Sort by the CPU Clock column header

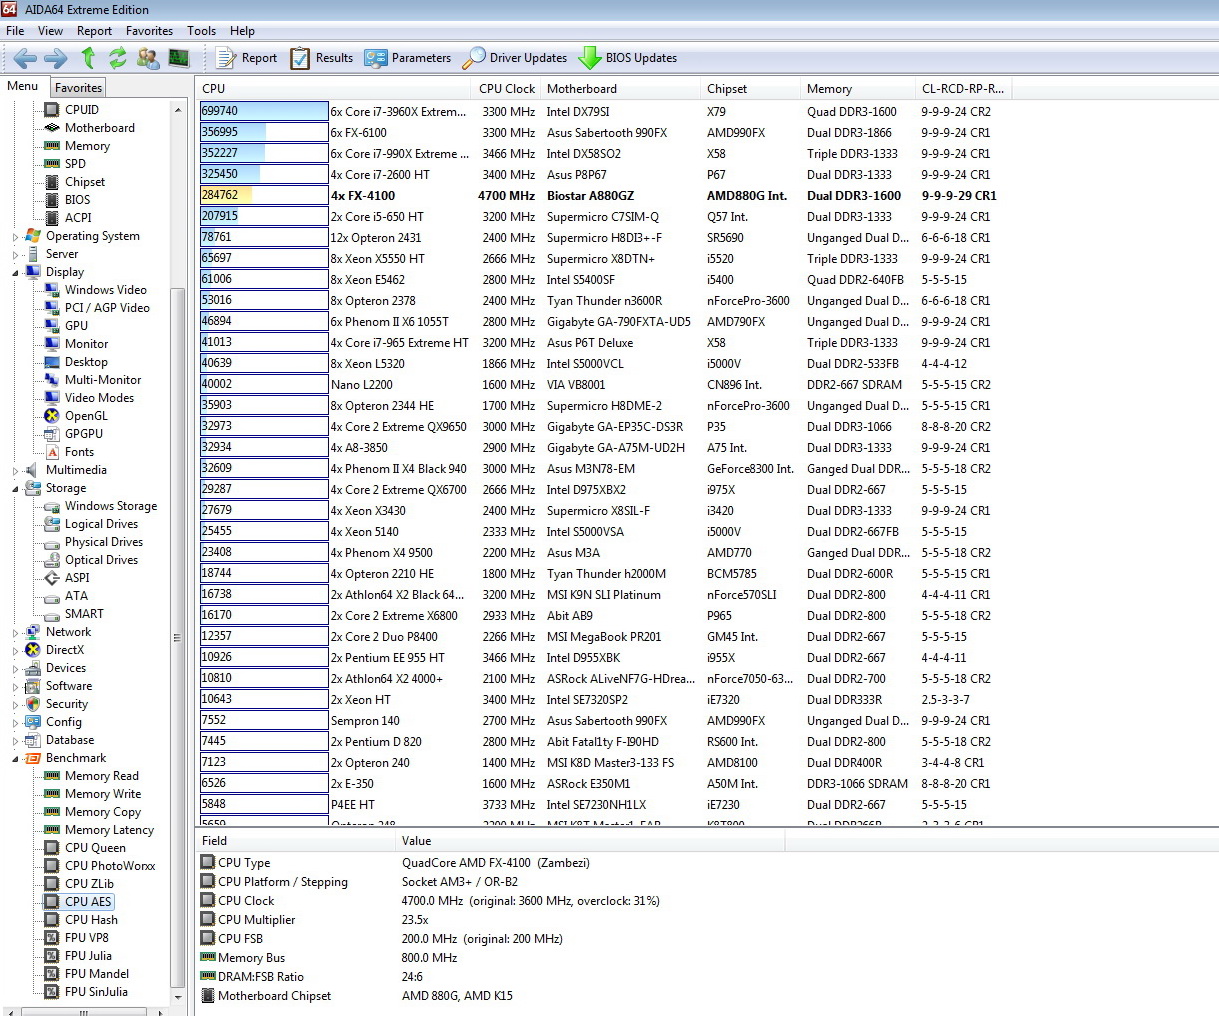[506, 89]
